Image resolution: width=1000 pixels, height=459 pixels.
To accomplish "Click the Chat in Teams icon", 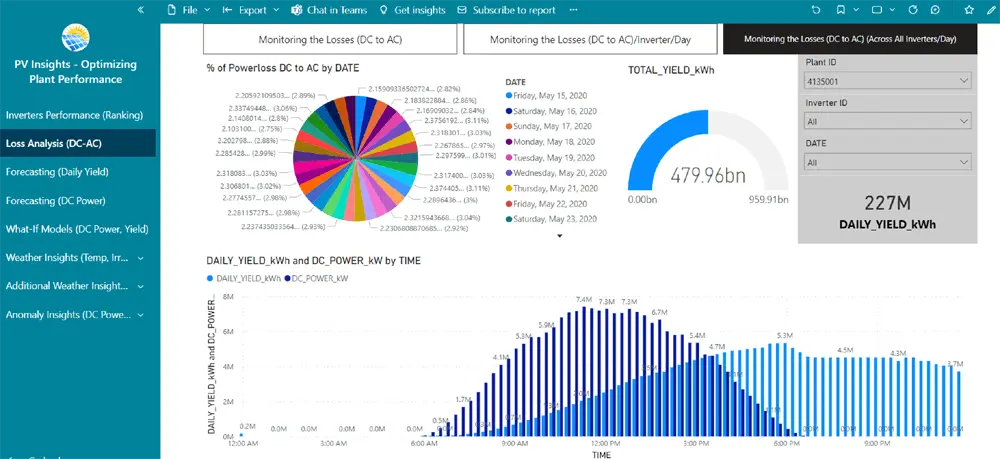I will pyautogui.click(x=297, y=10).
